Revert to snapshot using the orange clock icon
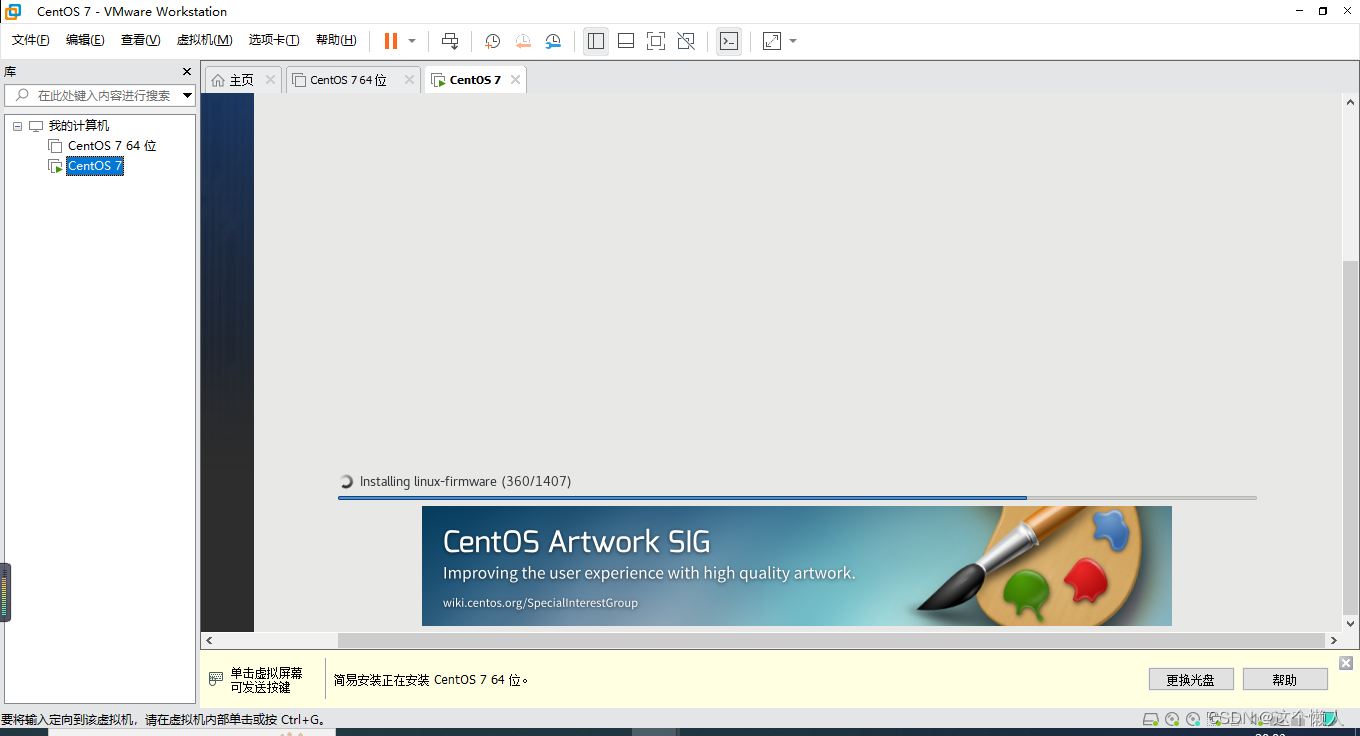 523,41
